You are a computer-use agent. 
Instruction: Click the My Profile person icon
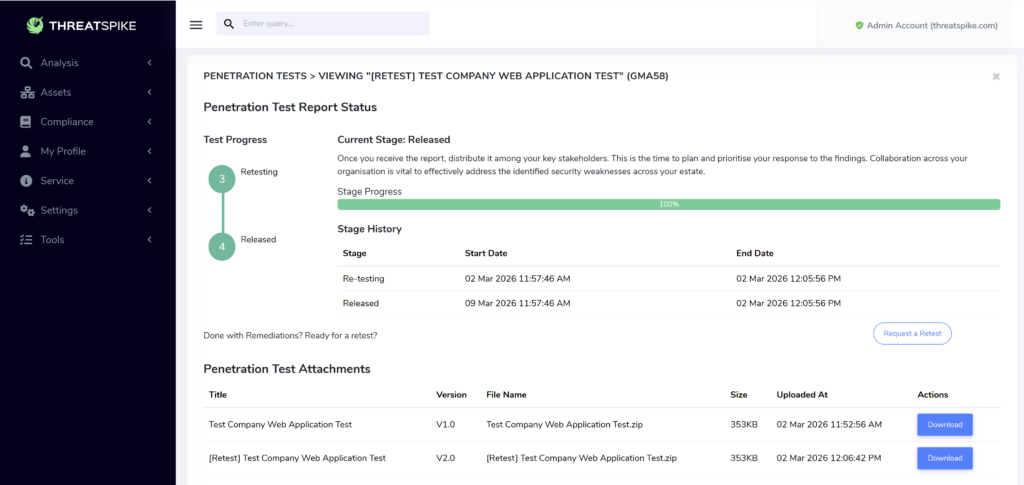[x=26, y=151]
